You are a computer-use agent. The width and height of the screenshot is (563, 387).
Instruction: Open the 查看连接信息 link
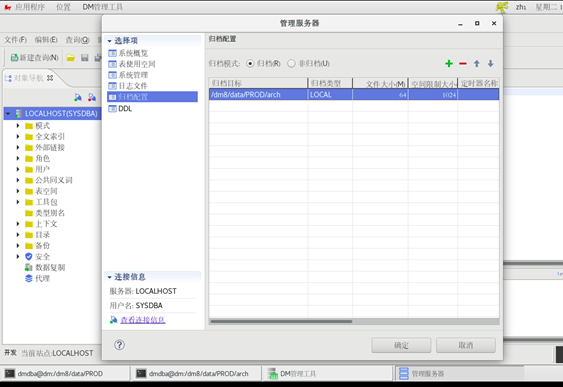[143, 320]
